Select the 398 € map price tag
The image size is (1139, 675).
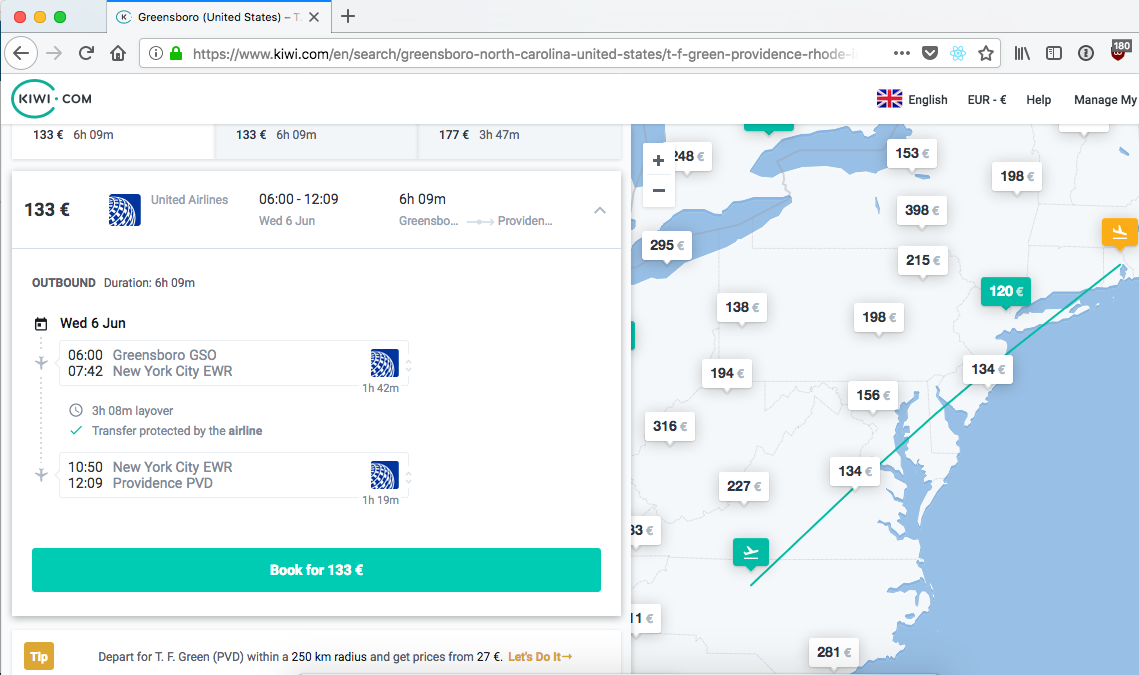tap(922, 210)
